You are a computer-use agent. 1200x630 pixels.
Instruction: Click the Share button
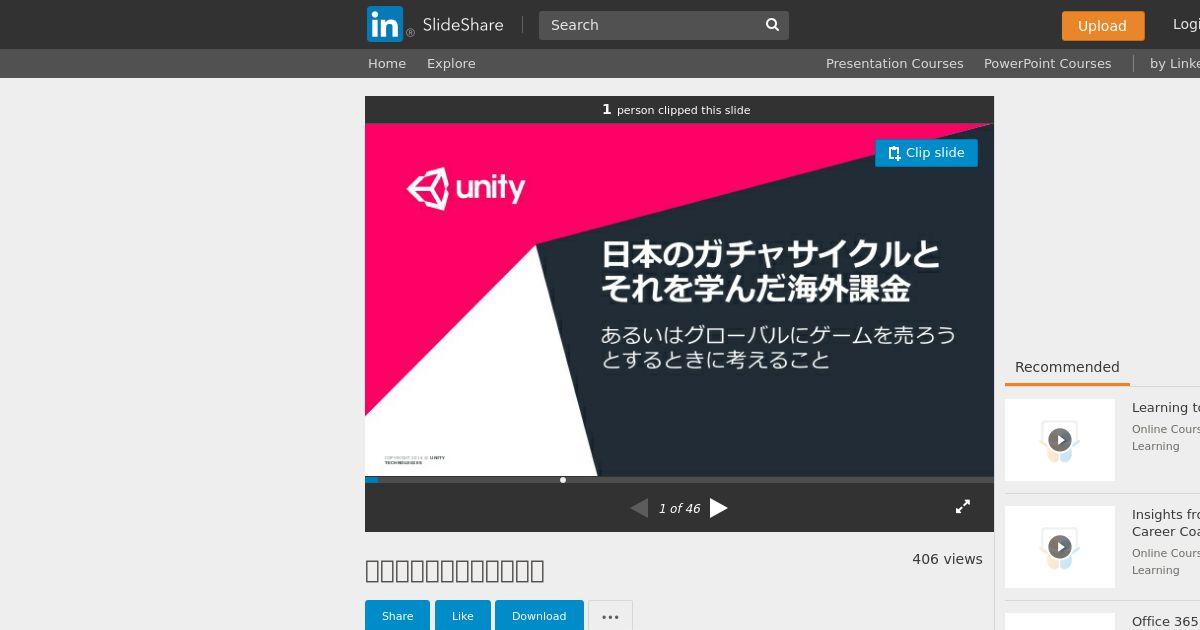397,616
